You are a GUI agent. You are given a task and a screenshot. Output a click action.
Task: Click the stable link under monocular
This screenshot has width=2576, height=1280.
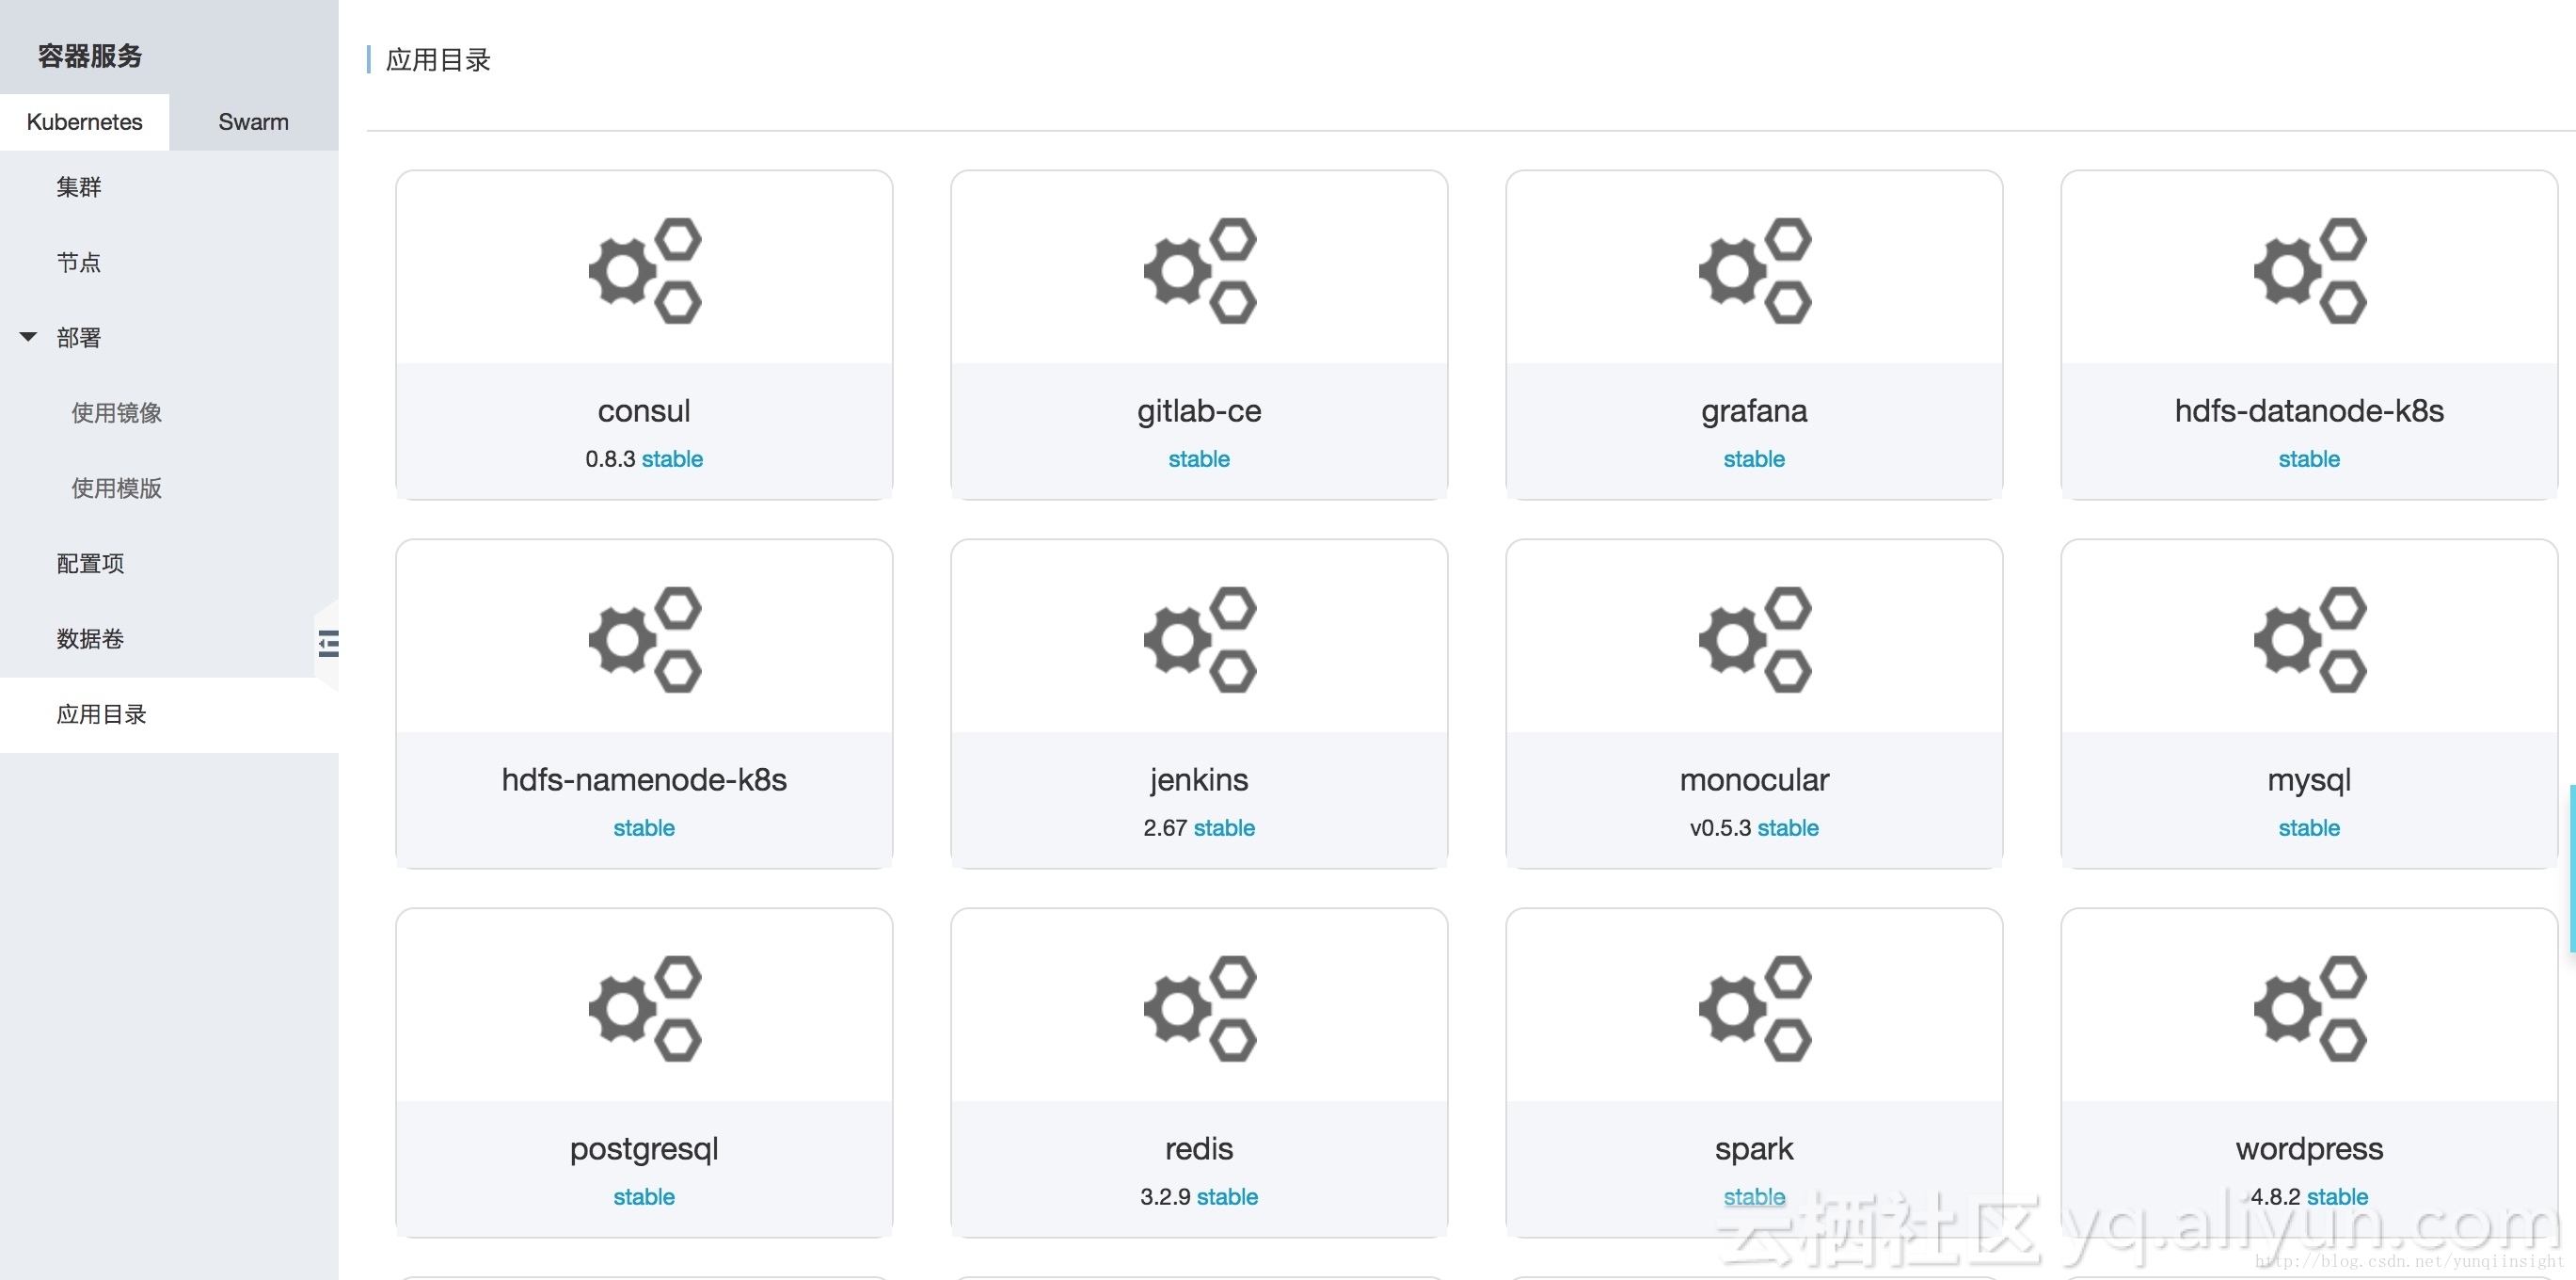click(1788, 828)
